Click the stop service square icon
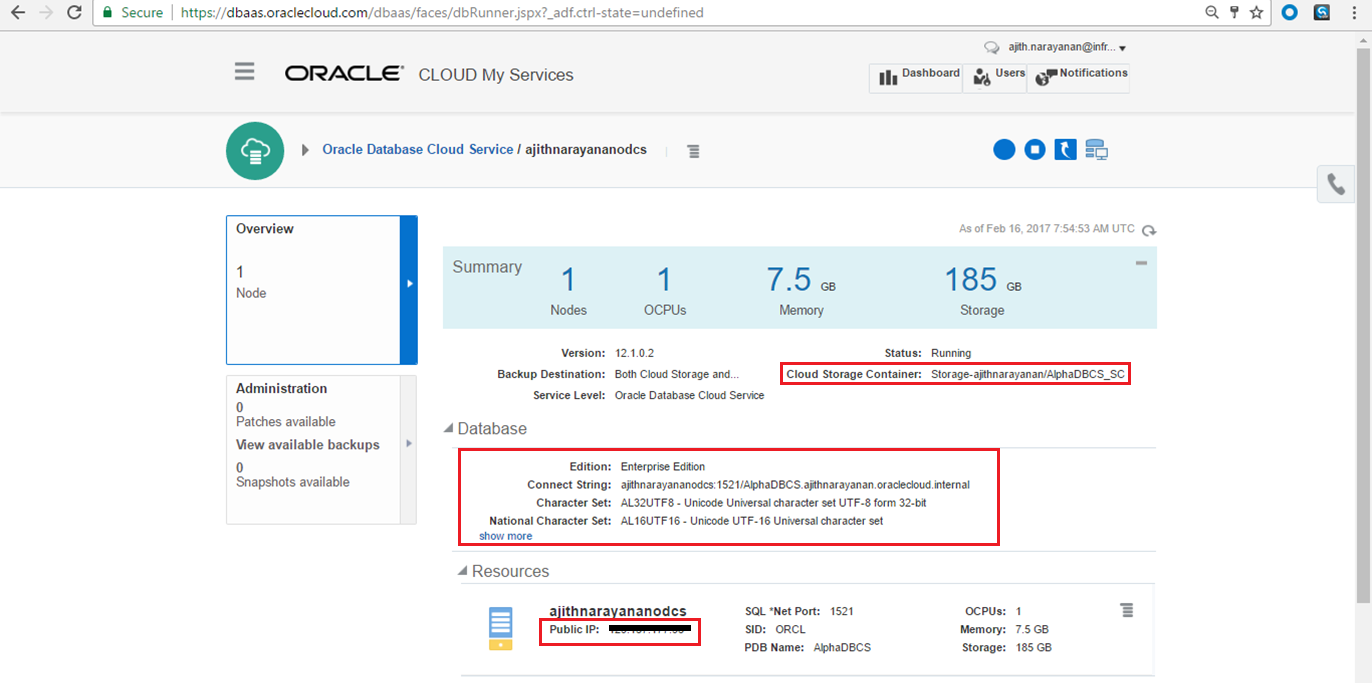 coord(1035,149)
